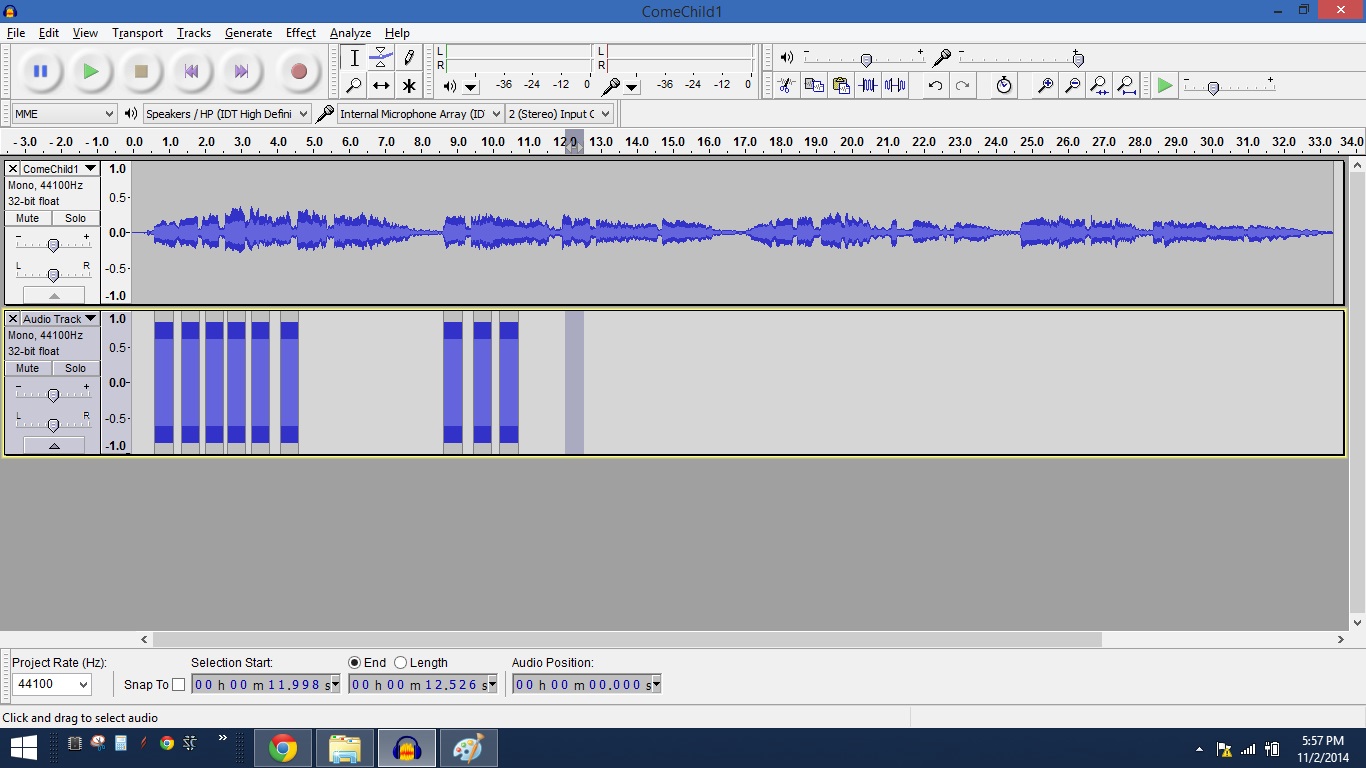Start recording with the red Record button
The height and width of the screenshot is (768, 1366).
(298, 71)
